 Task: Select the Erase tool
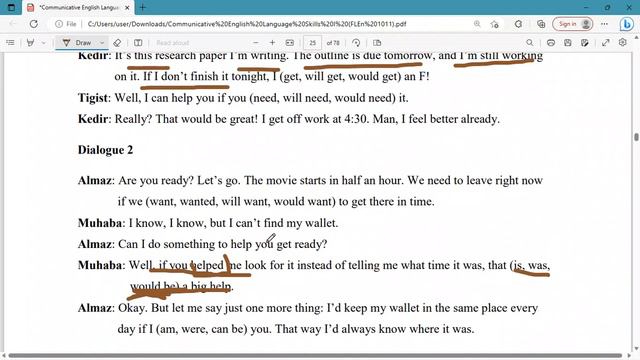[x=117, y=42]
